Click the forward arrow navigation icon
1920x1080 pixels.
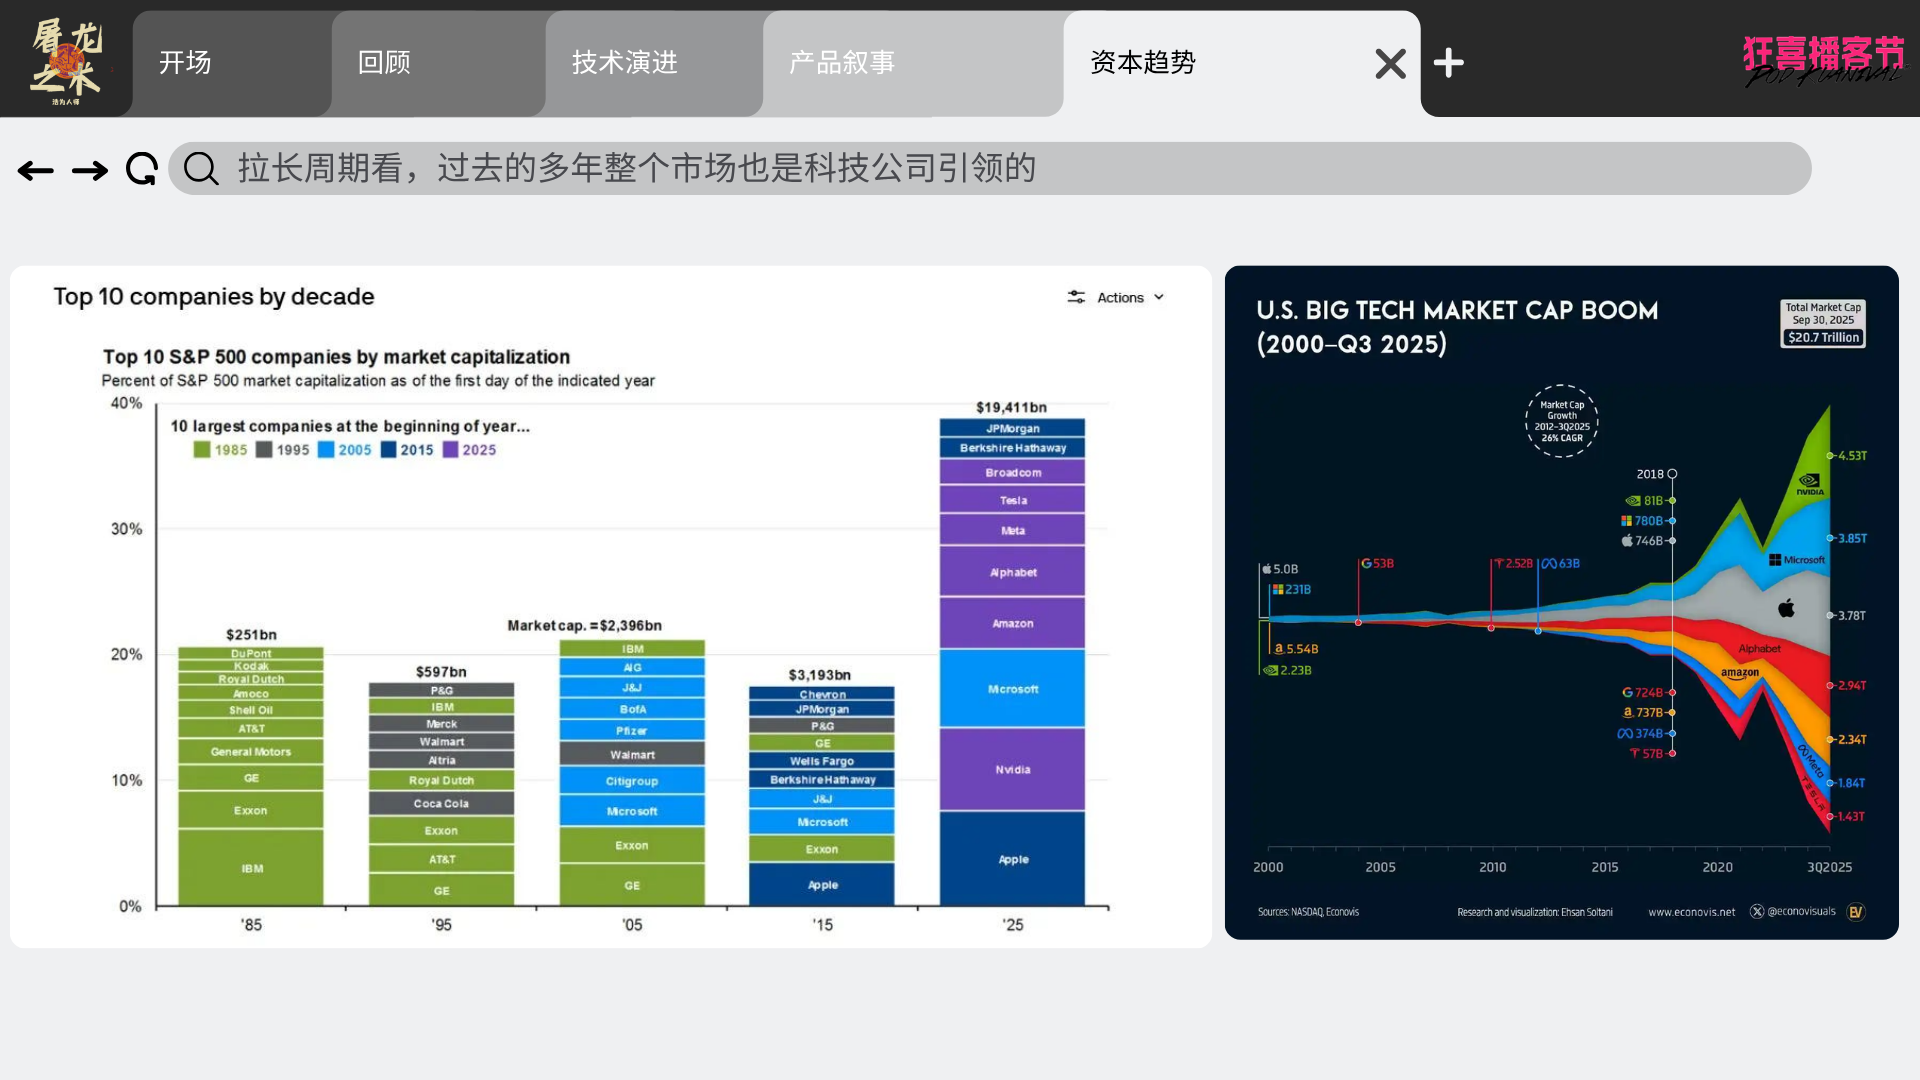(x=90, y=171)
